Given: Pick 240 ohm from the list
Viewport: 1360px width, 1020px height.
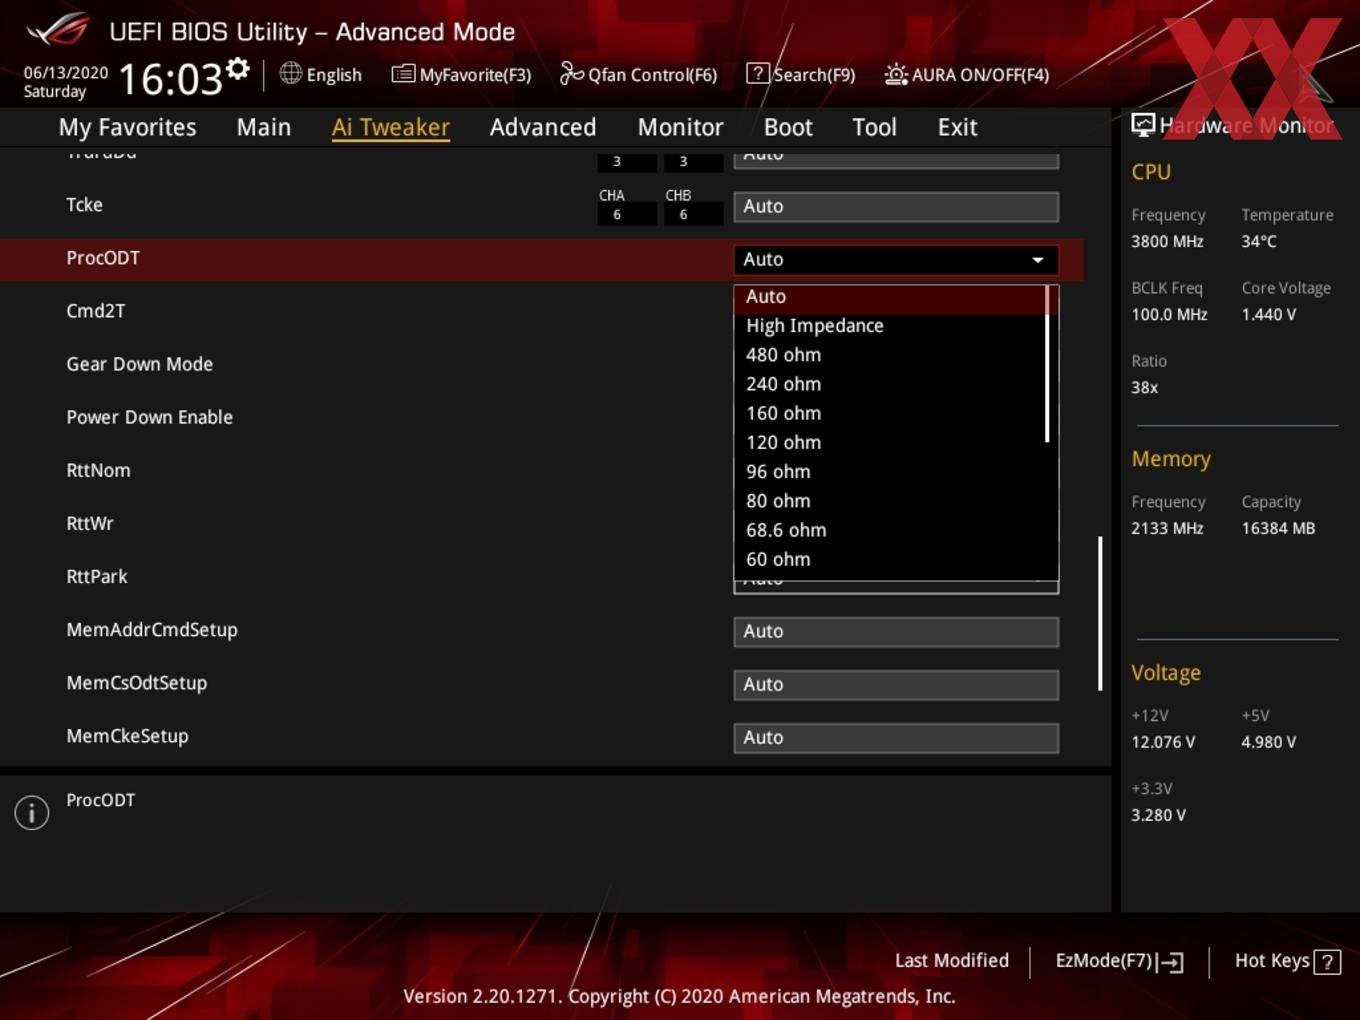Looking at the screenshot, I should point(890,384).
